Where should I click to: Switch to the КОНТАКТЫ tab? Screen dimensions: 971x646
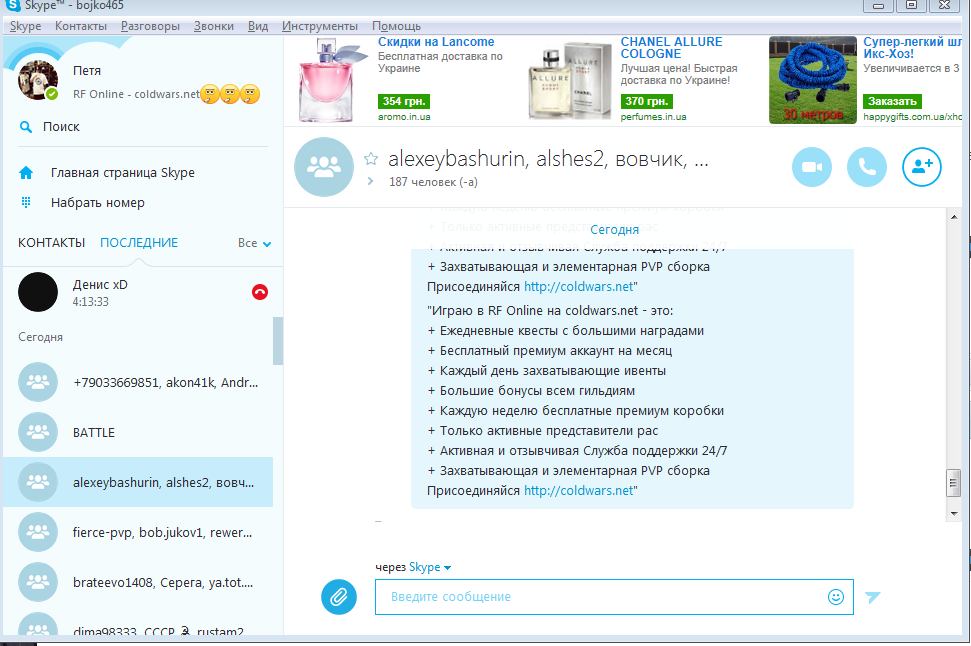point(51,243)
